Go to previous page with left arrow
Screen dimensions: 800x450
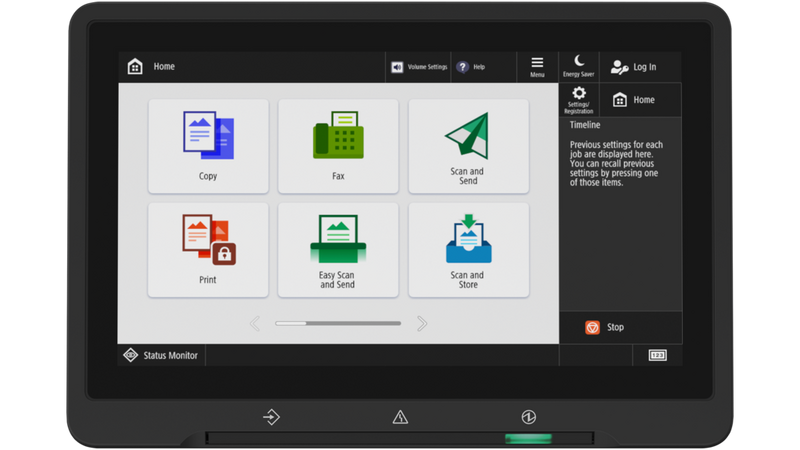(x=254, y=323)
